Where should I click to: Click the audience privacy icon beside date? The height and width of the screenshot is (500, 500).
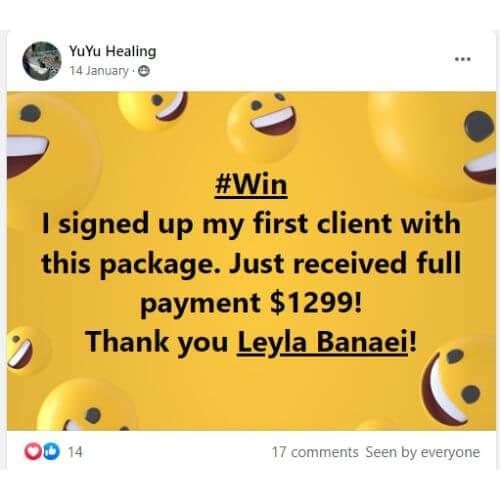point(144,71)
